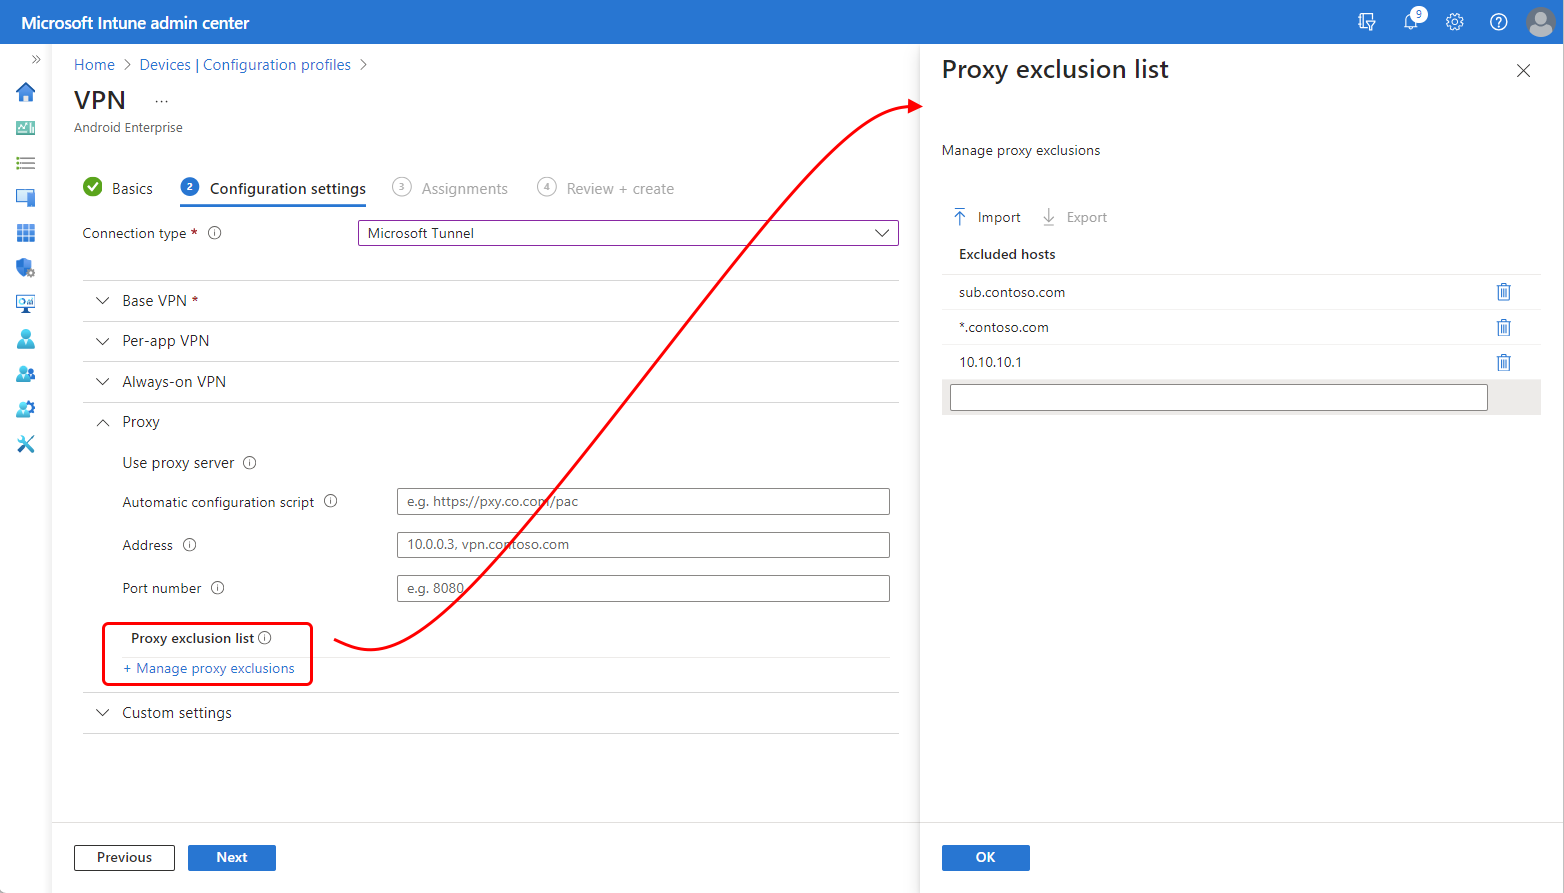Screen dimensions: 1564x893
Task: Open the Devices icon in sidebar
Action: 26,198
